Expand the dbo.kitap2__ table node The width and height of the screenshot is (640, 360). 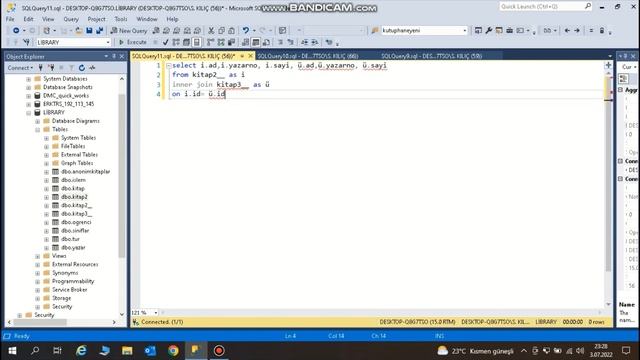pos(47,206)
